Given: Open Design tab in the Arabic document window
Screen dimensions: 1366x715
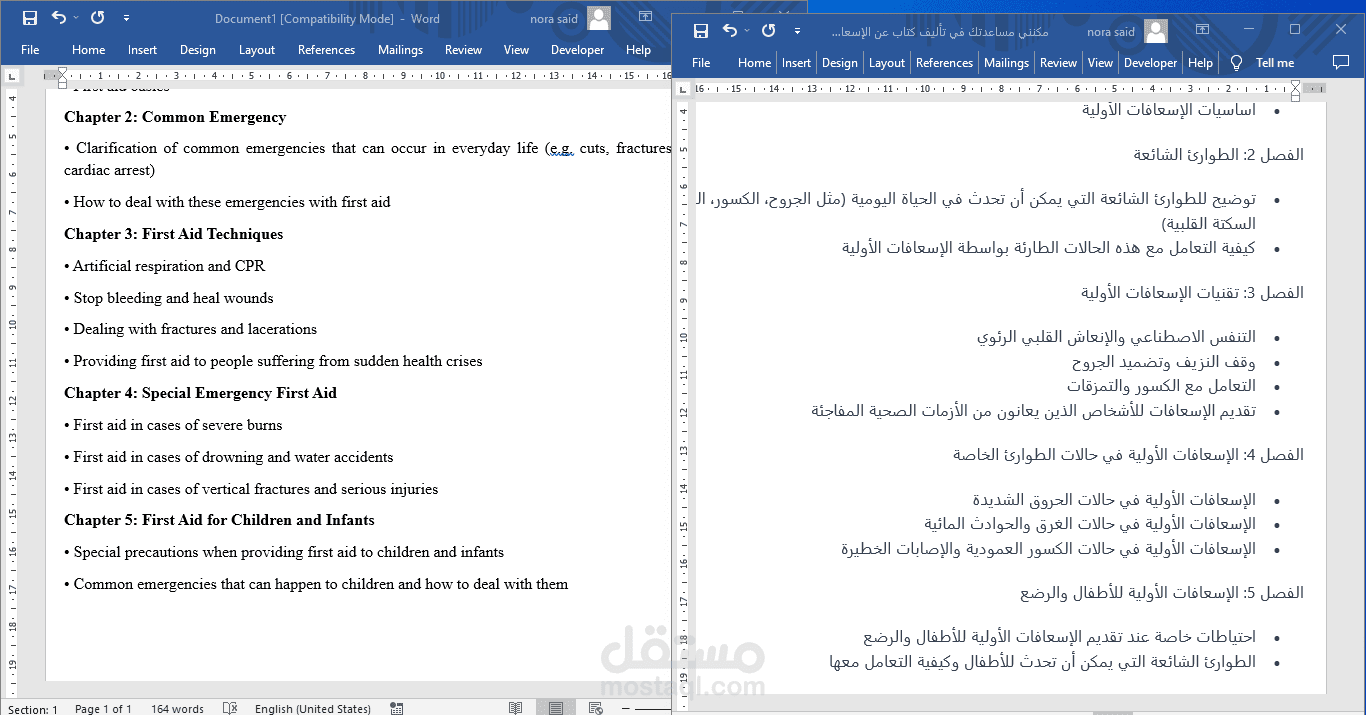Looking at the screenshot, I should click(x=840, y=63).
